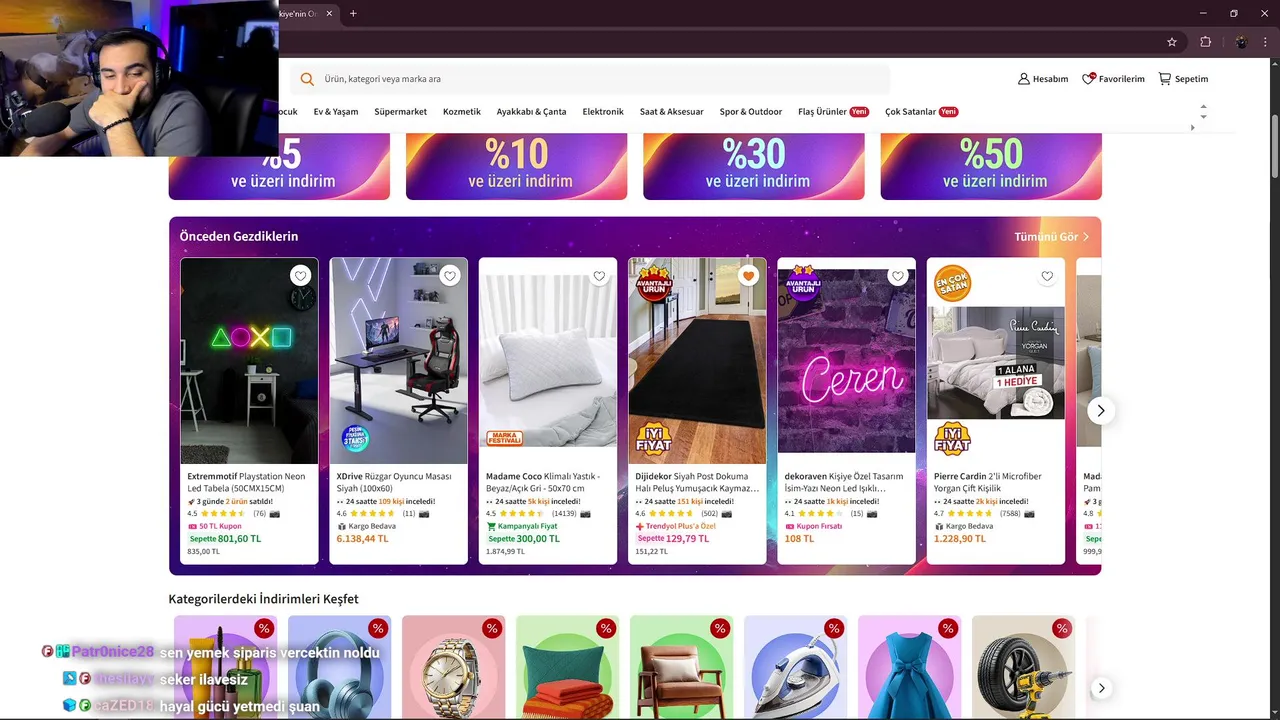Viewport: 1280px width, 720px height.
Task: Click price 6.138,44 TL text
Action: tap(363, 538)
